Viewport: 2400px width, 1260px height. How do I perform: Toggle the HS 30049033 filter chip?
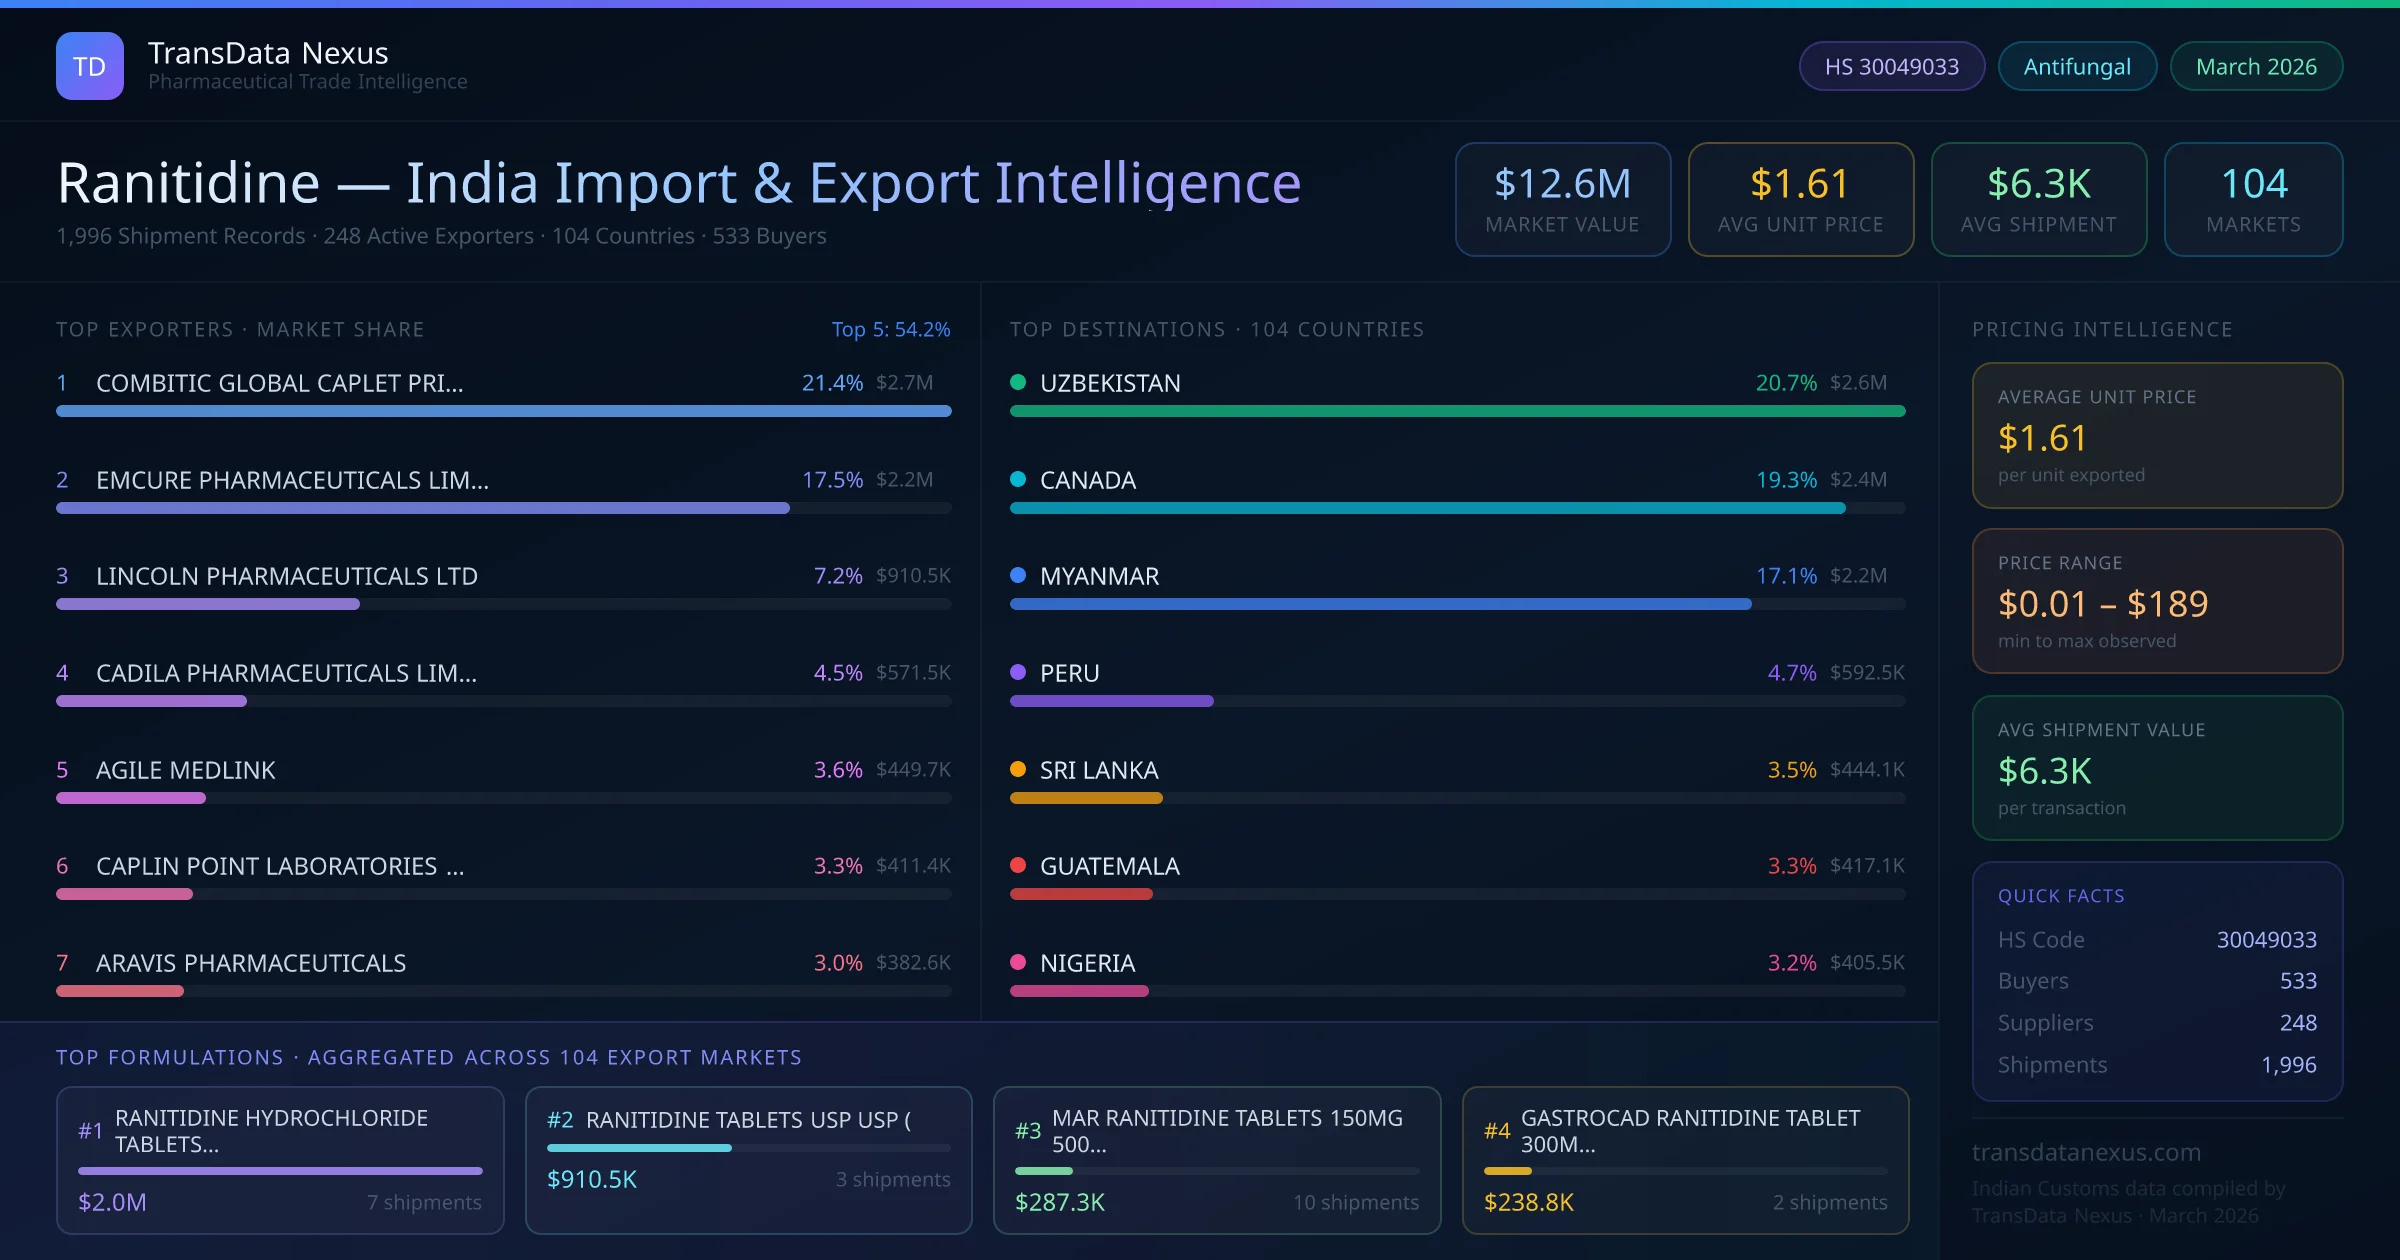tap(1890, 65)
